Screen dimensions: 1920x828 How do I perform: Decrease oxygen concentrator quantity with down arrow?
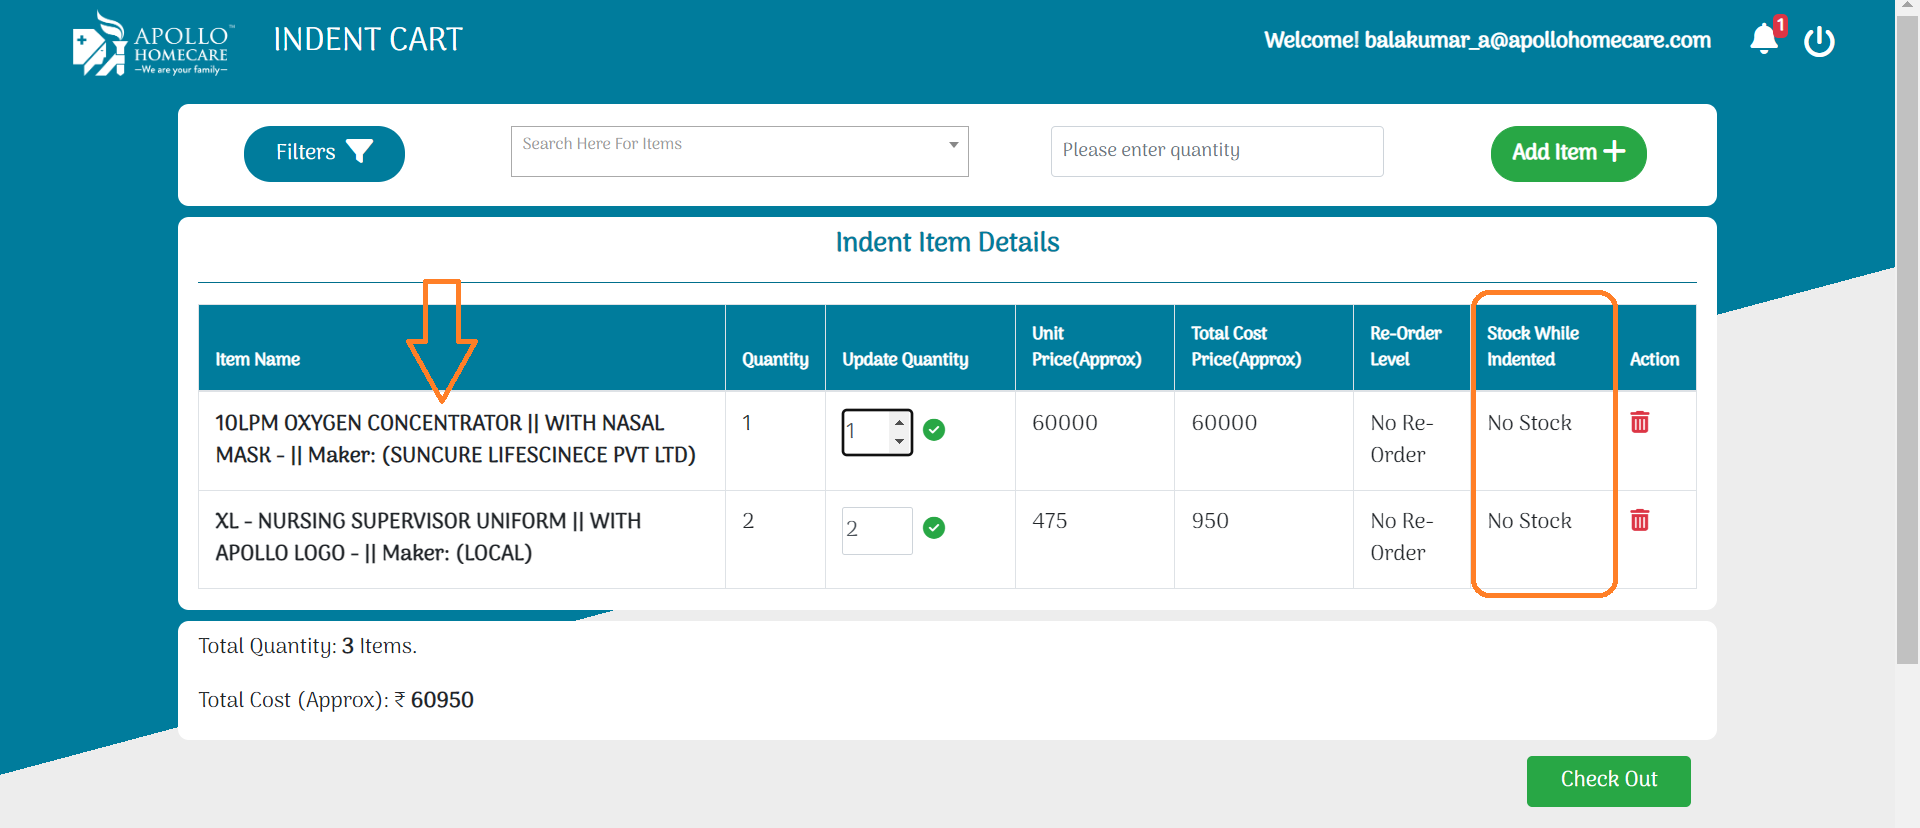(x=900, y=442)
